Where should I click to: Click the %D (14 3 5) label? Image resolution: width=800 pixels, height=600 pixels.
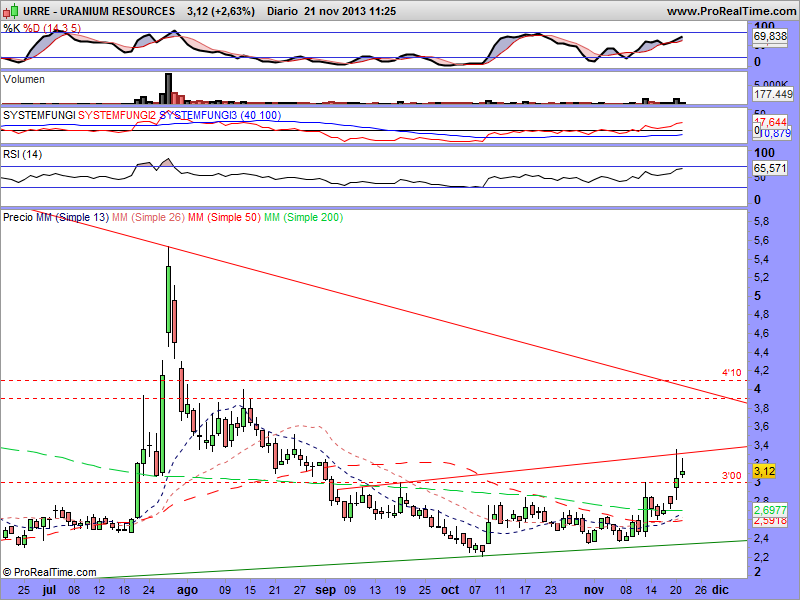click(x=52, y=28)
